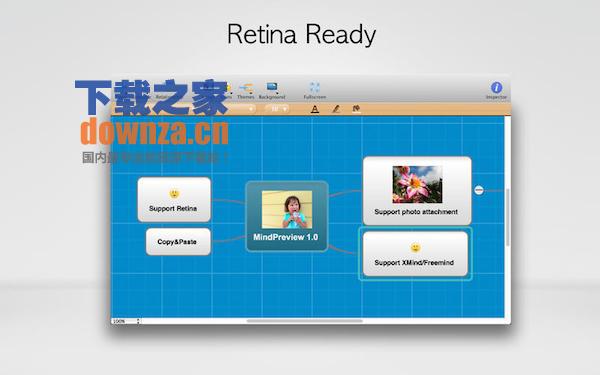Open the Themes toolbar item

coord(245,91)
